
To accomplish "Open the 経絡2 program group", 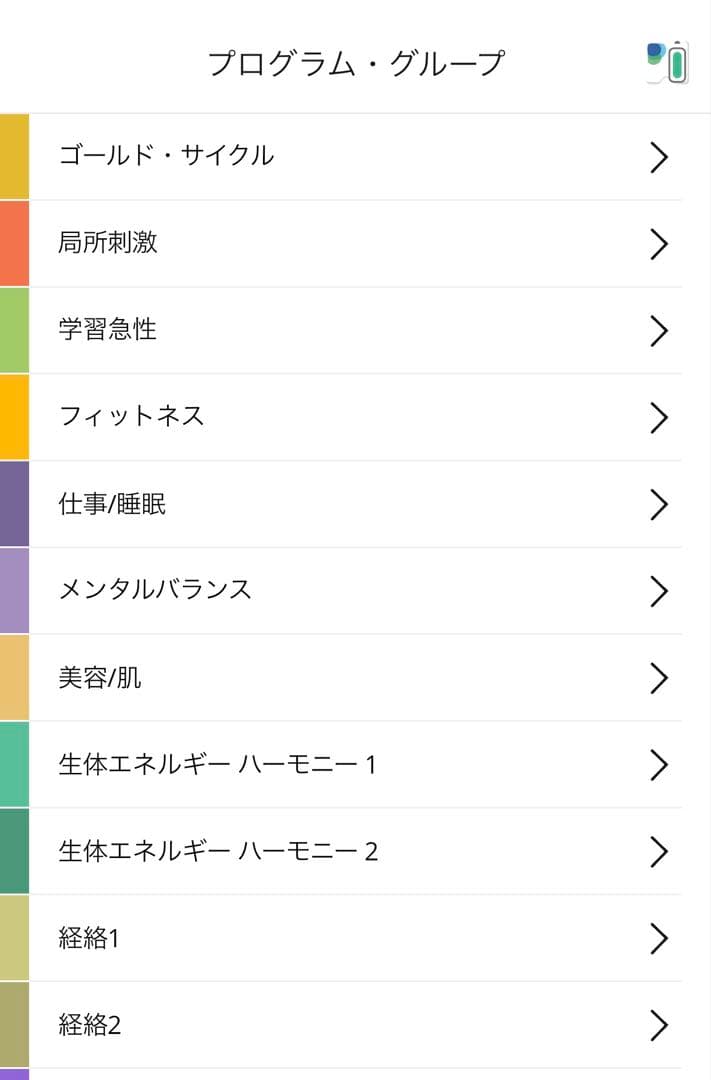I will pos(90,1025).
